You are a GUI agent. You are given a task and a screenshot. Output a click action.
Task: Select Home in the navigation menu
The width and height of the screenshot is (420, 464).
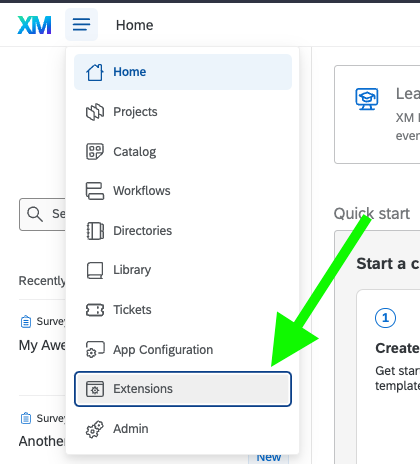tap(183, 72)
